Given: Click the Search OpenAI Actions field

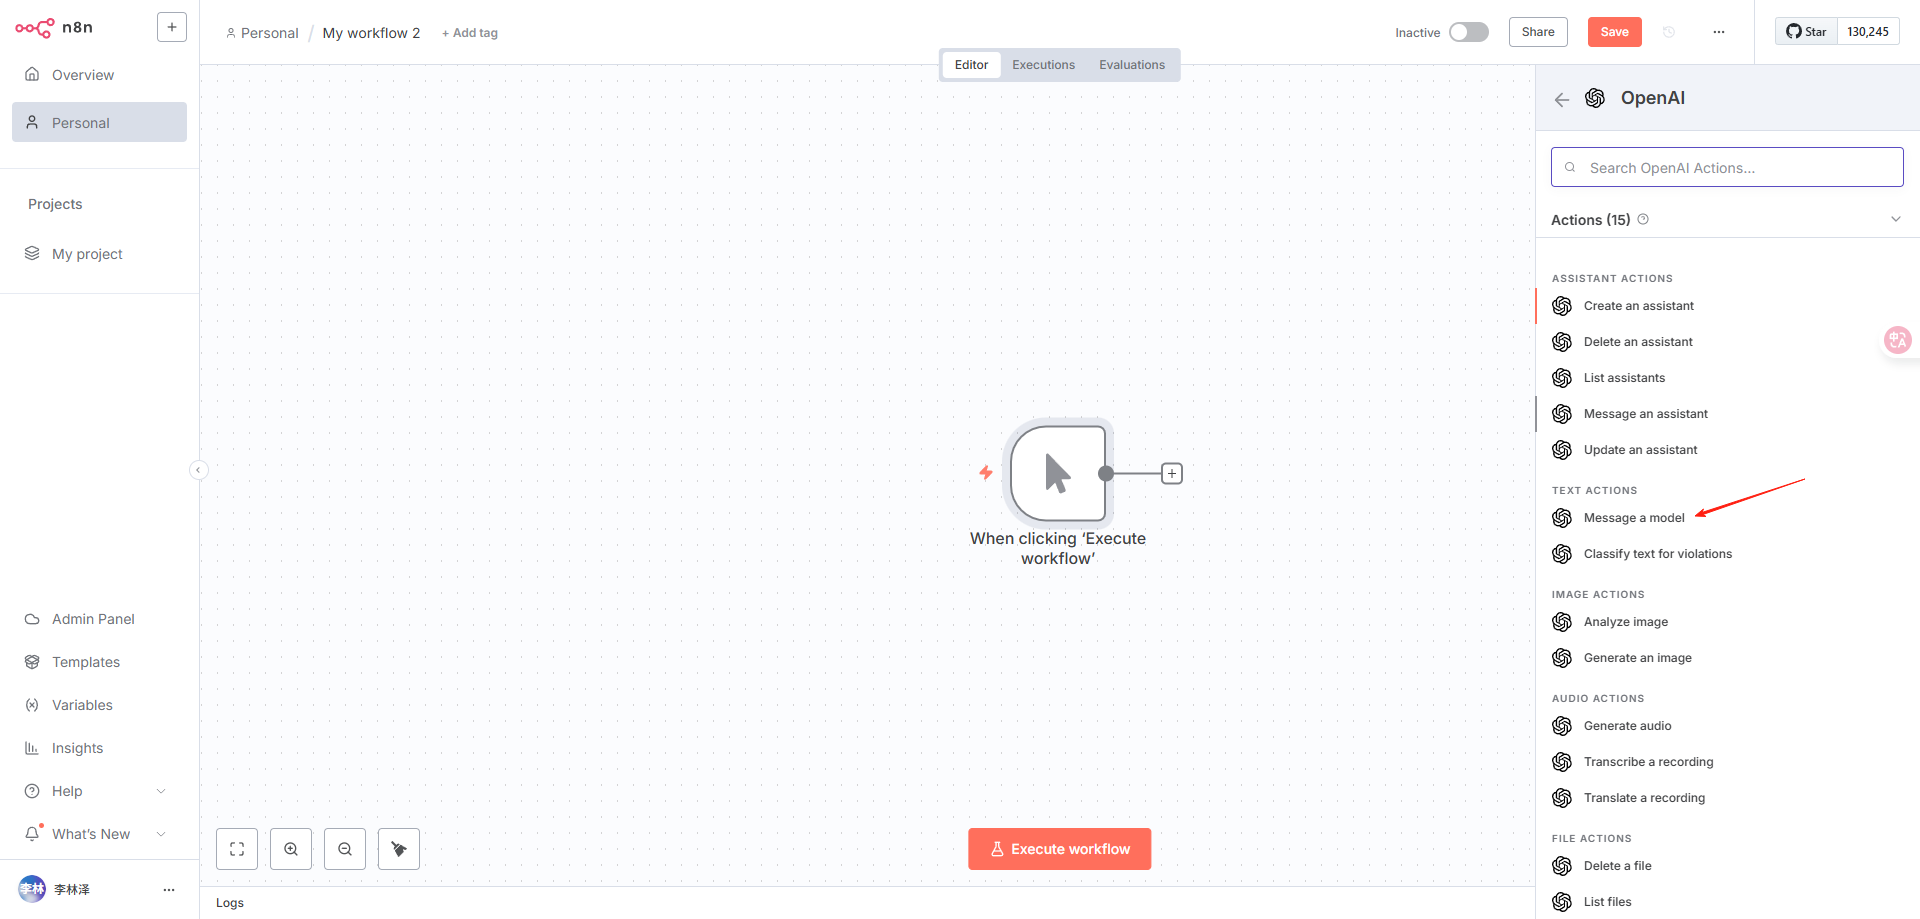Looking at the screenshot, I should [1727, 168].
